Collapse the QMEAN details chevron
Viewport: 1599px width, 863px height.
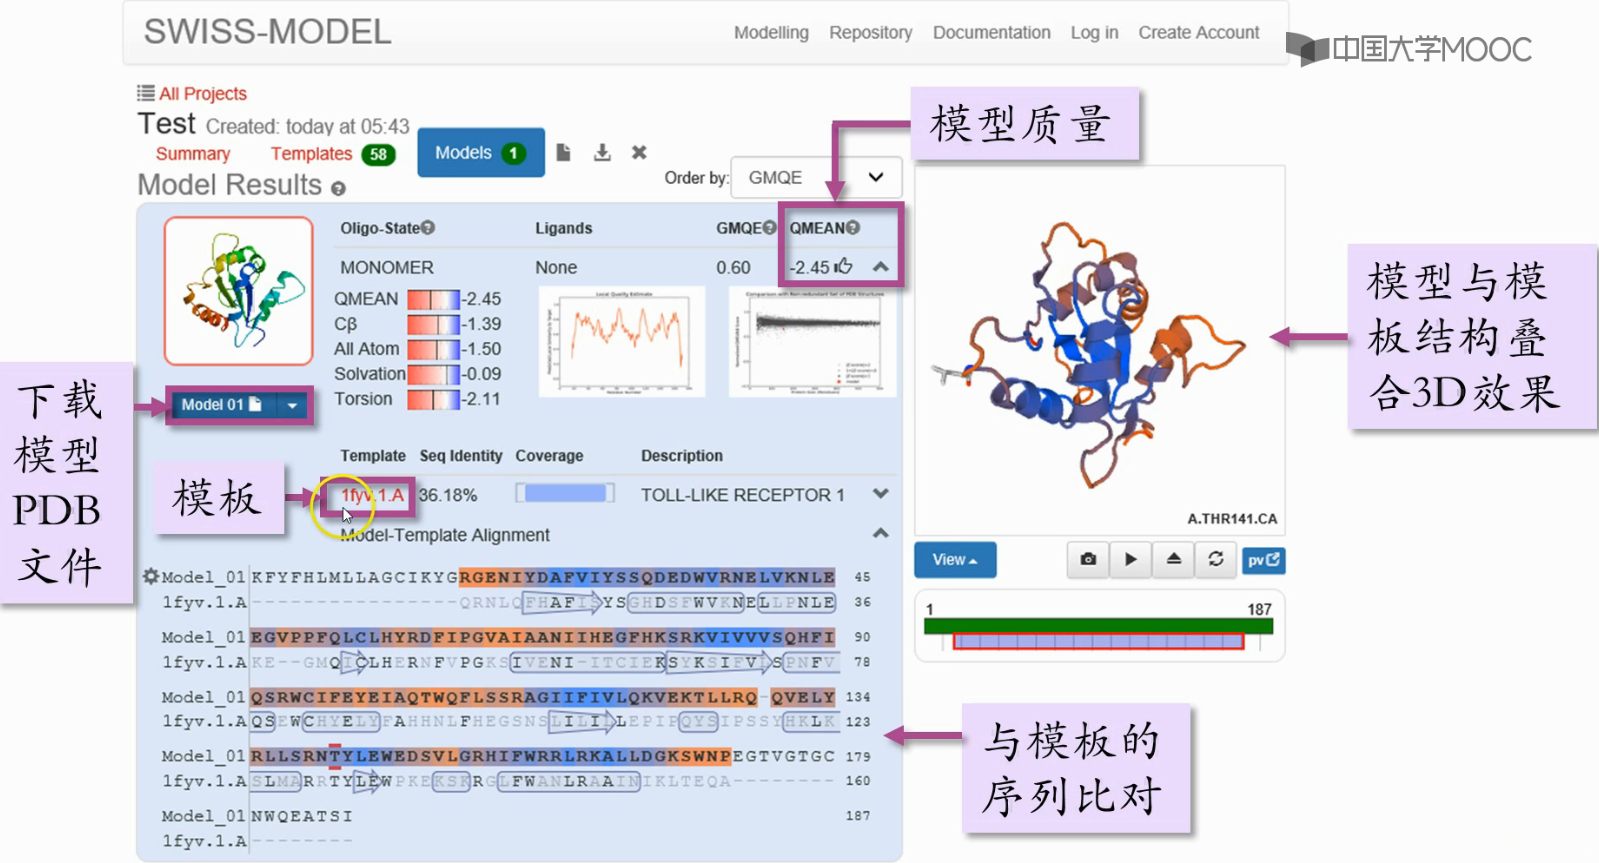881,267
